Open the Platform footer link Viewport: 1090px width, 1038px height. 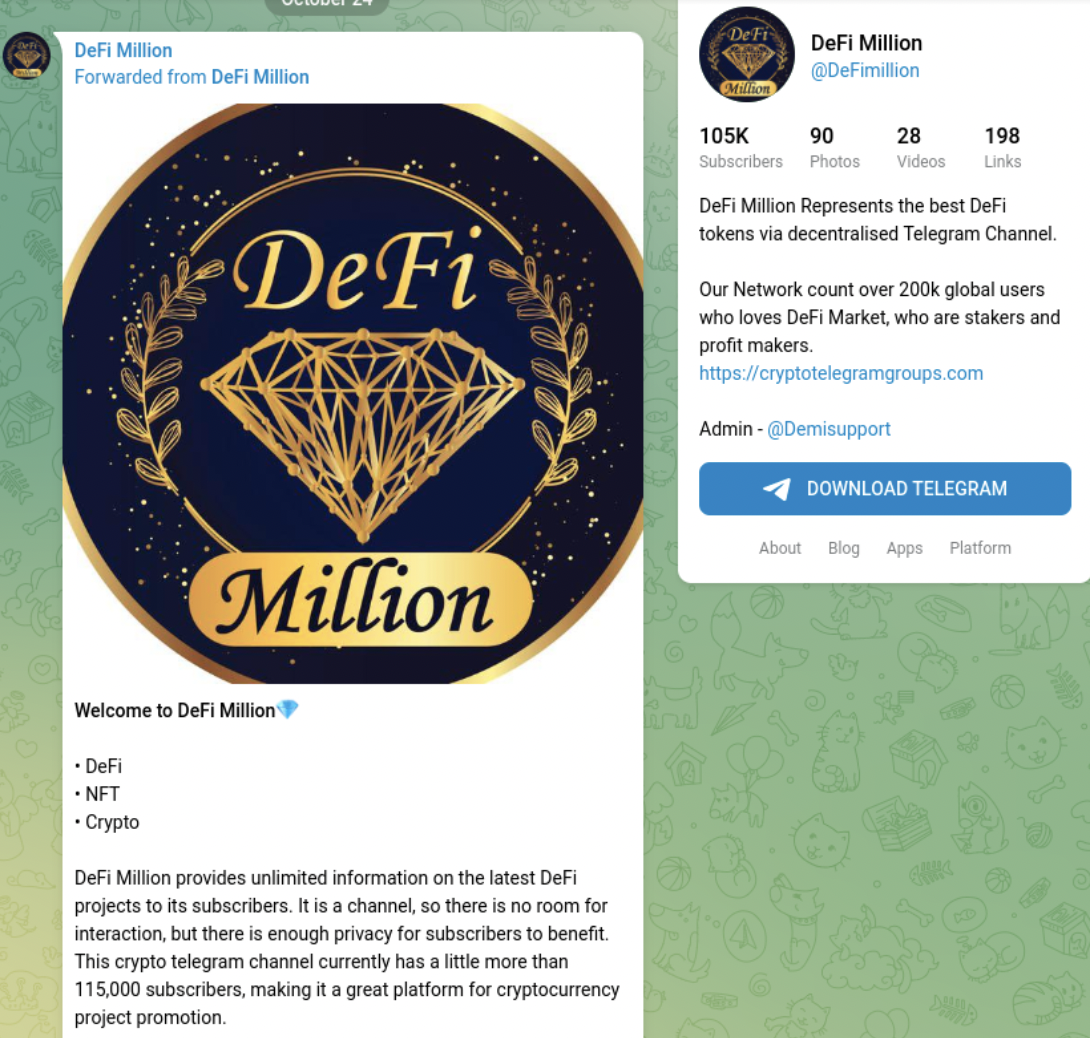980,548
